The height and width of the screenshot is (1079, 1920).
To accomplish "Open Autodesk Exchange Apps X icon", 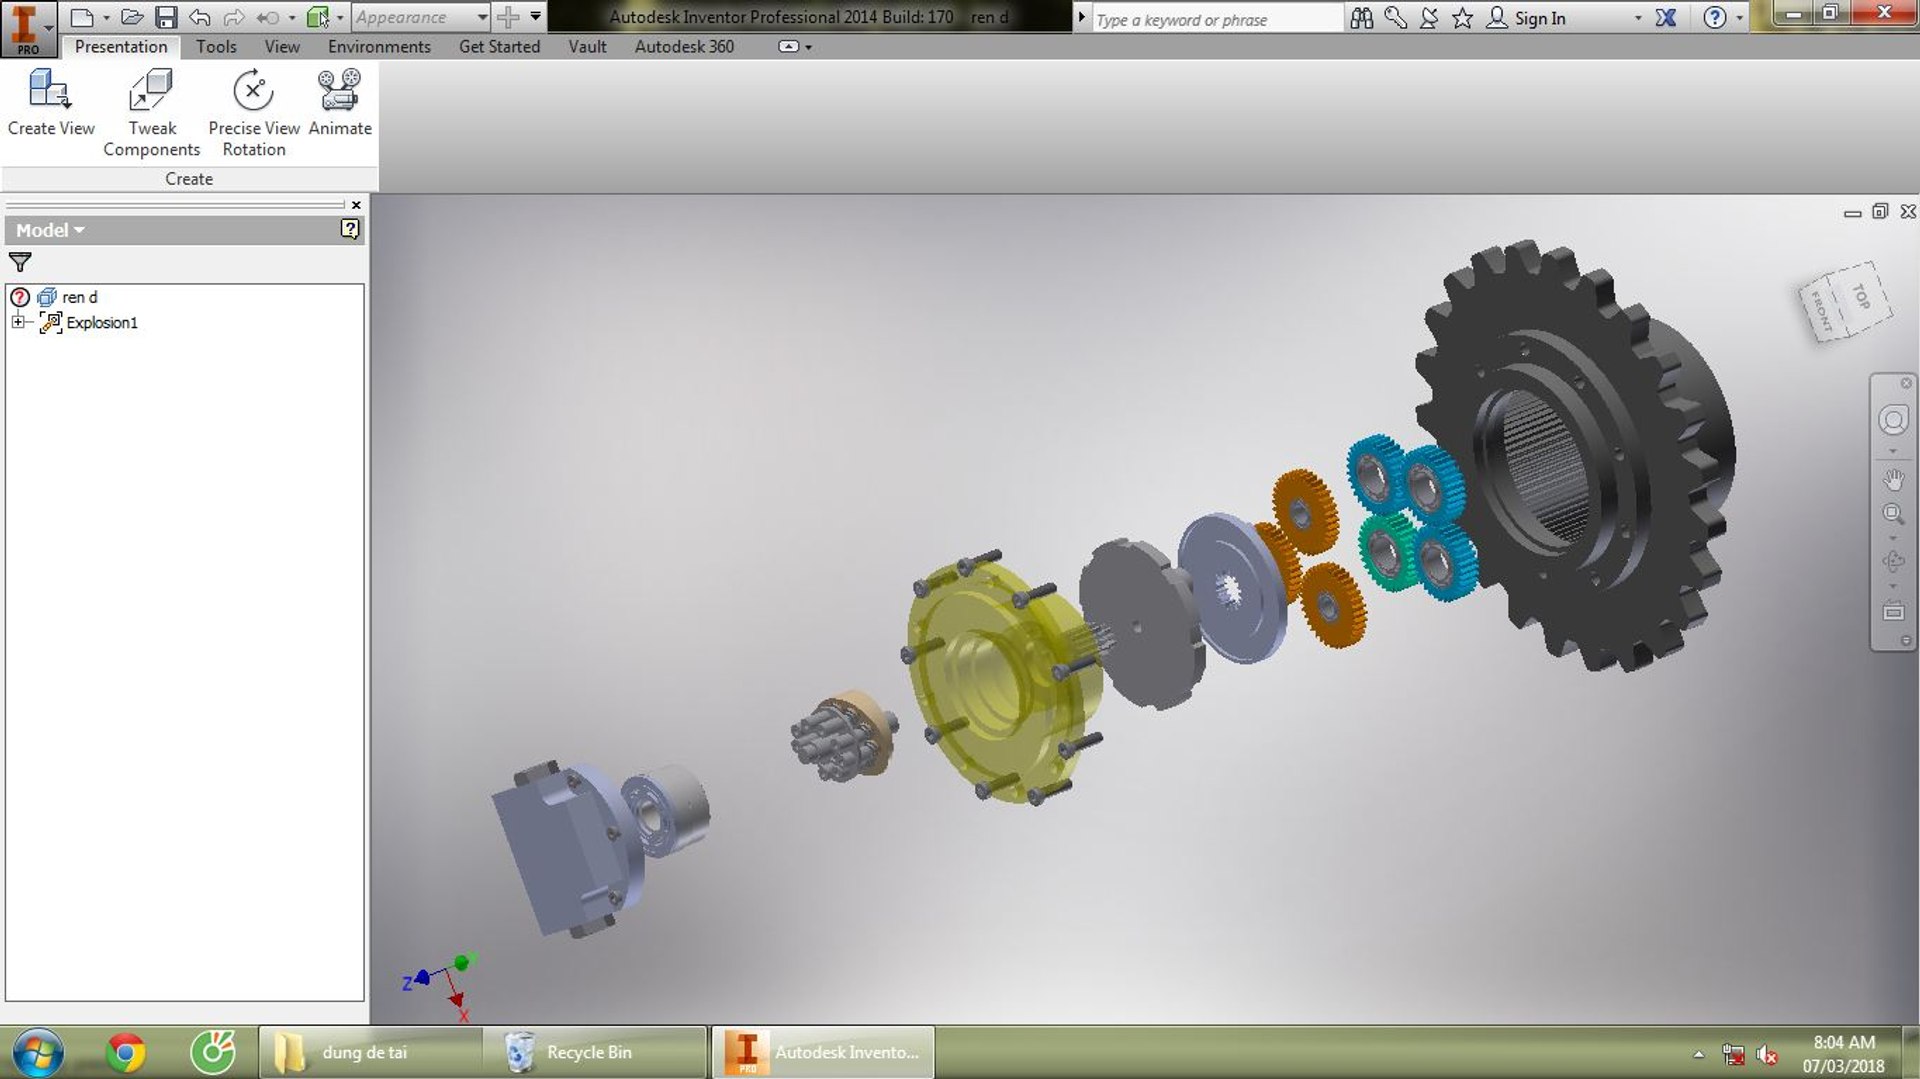I will (1666, 17).
